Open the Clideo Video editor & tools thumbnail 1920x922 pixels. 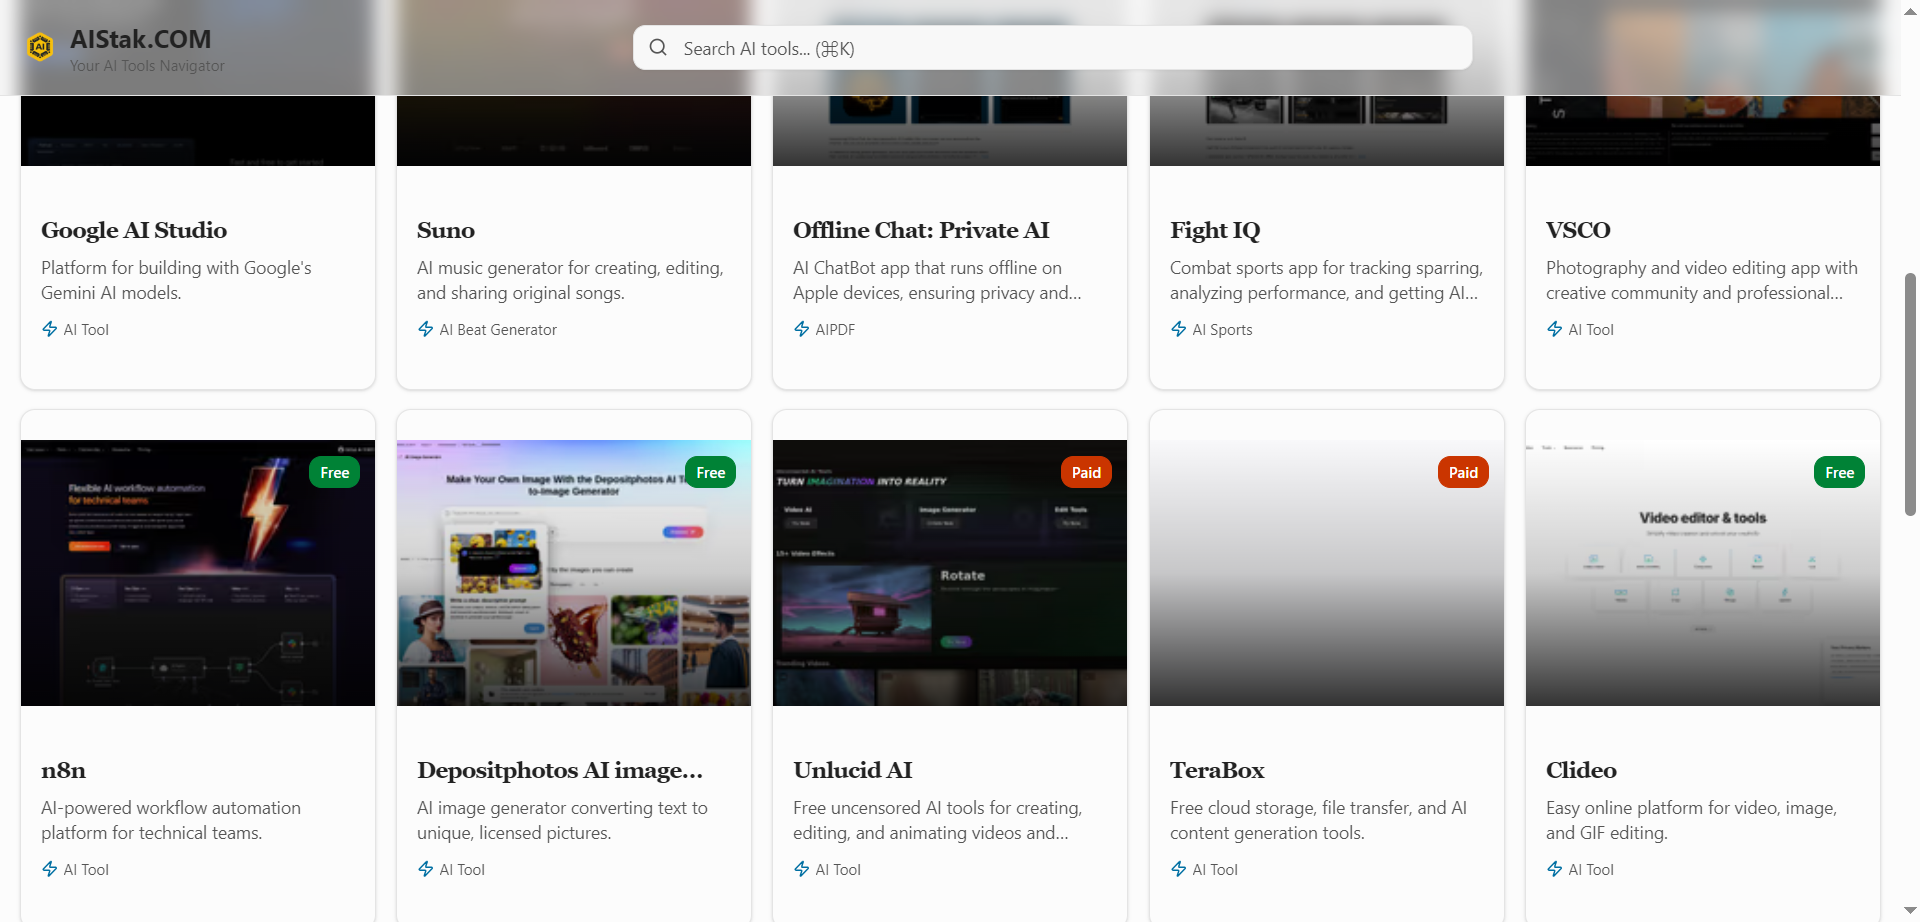(x=1703, y=573)
